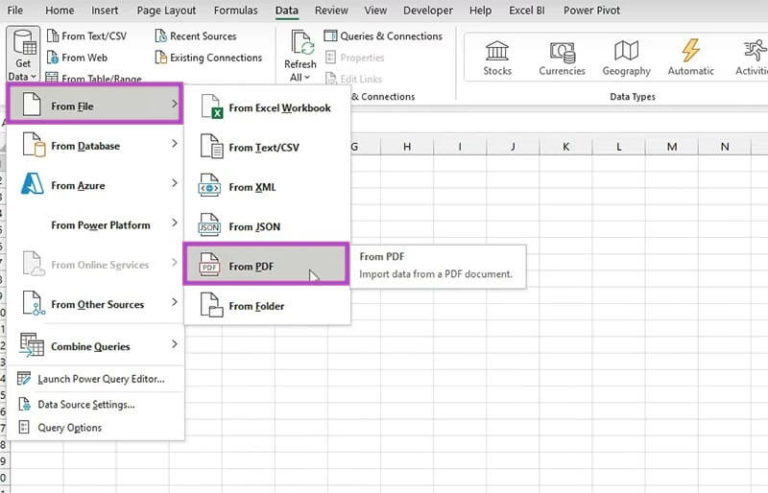Viewport: 768px width, 493px height.
Task: Switch to the Review tab
Action: point(331,10)
